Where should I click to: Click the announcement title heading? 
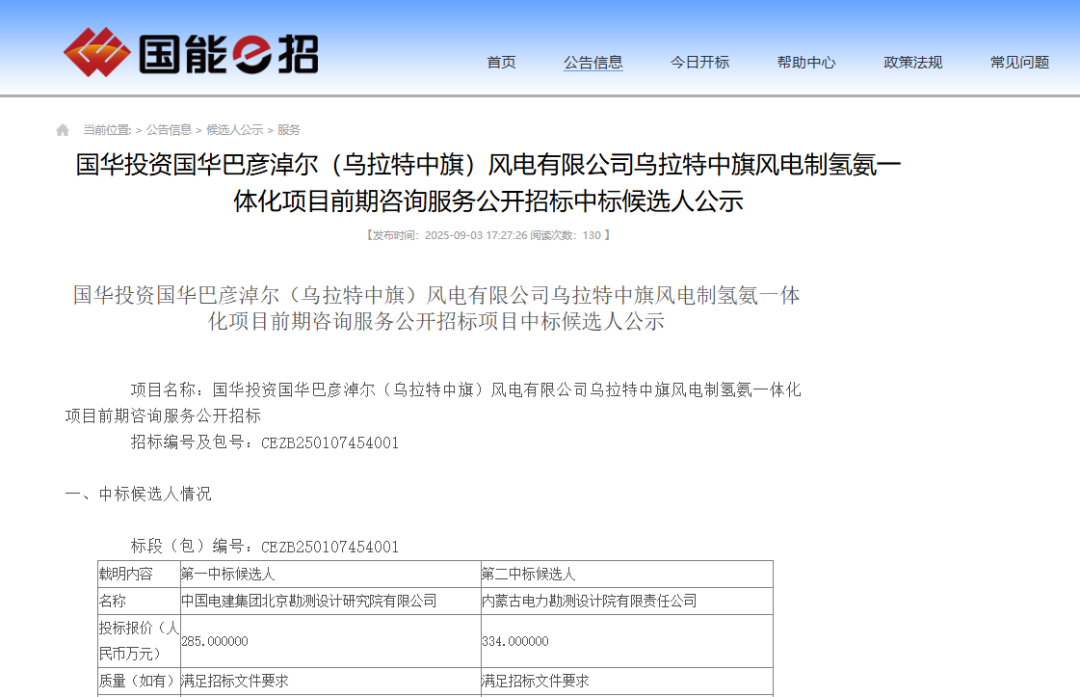pyautogui.click(x=540, y=186)
